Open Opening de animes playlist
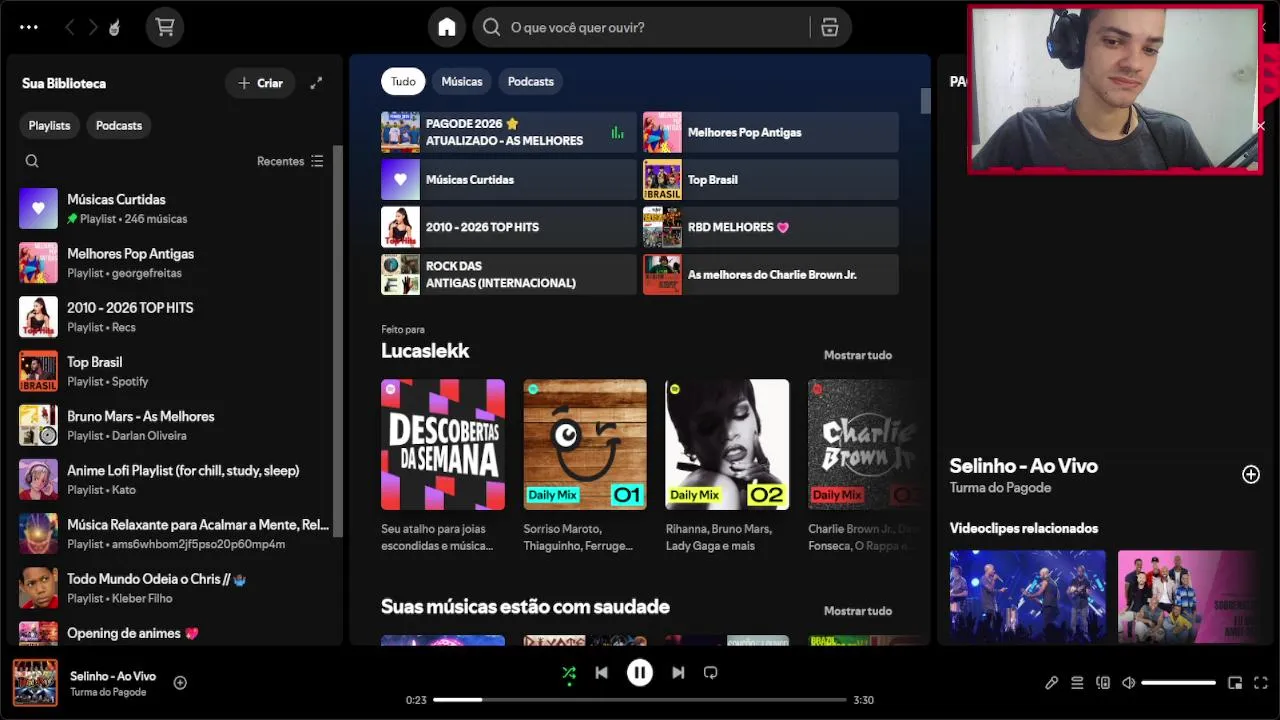 coord(172,632)
